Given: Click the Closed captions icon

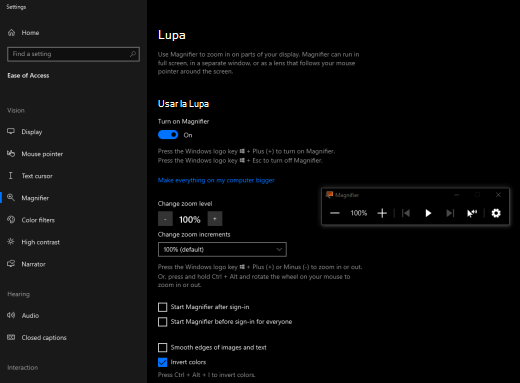Looking at the screenshot, I should point(11,337).
